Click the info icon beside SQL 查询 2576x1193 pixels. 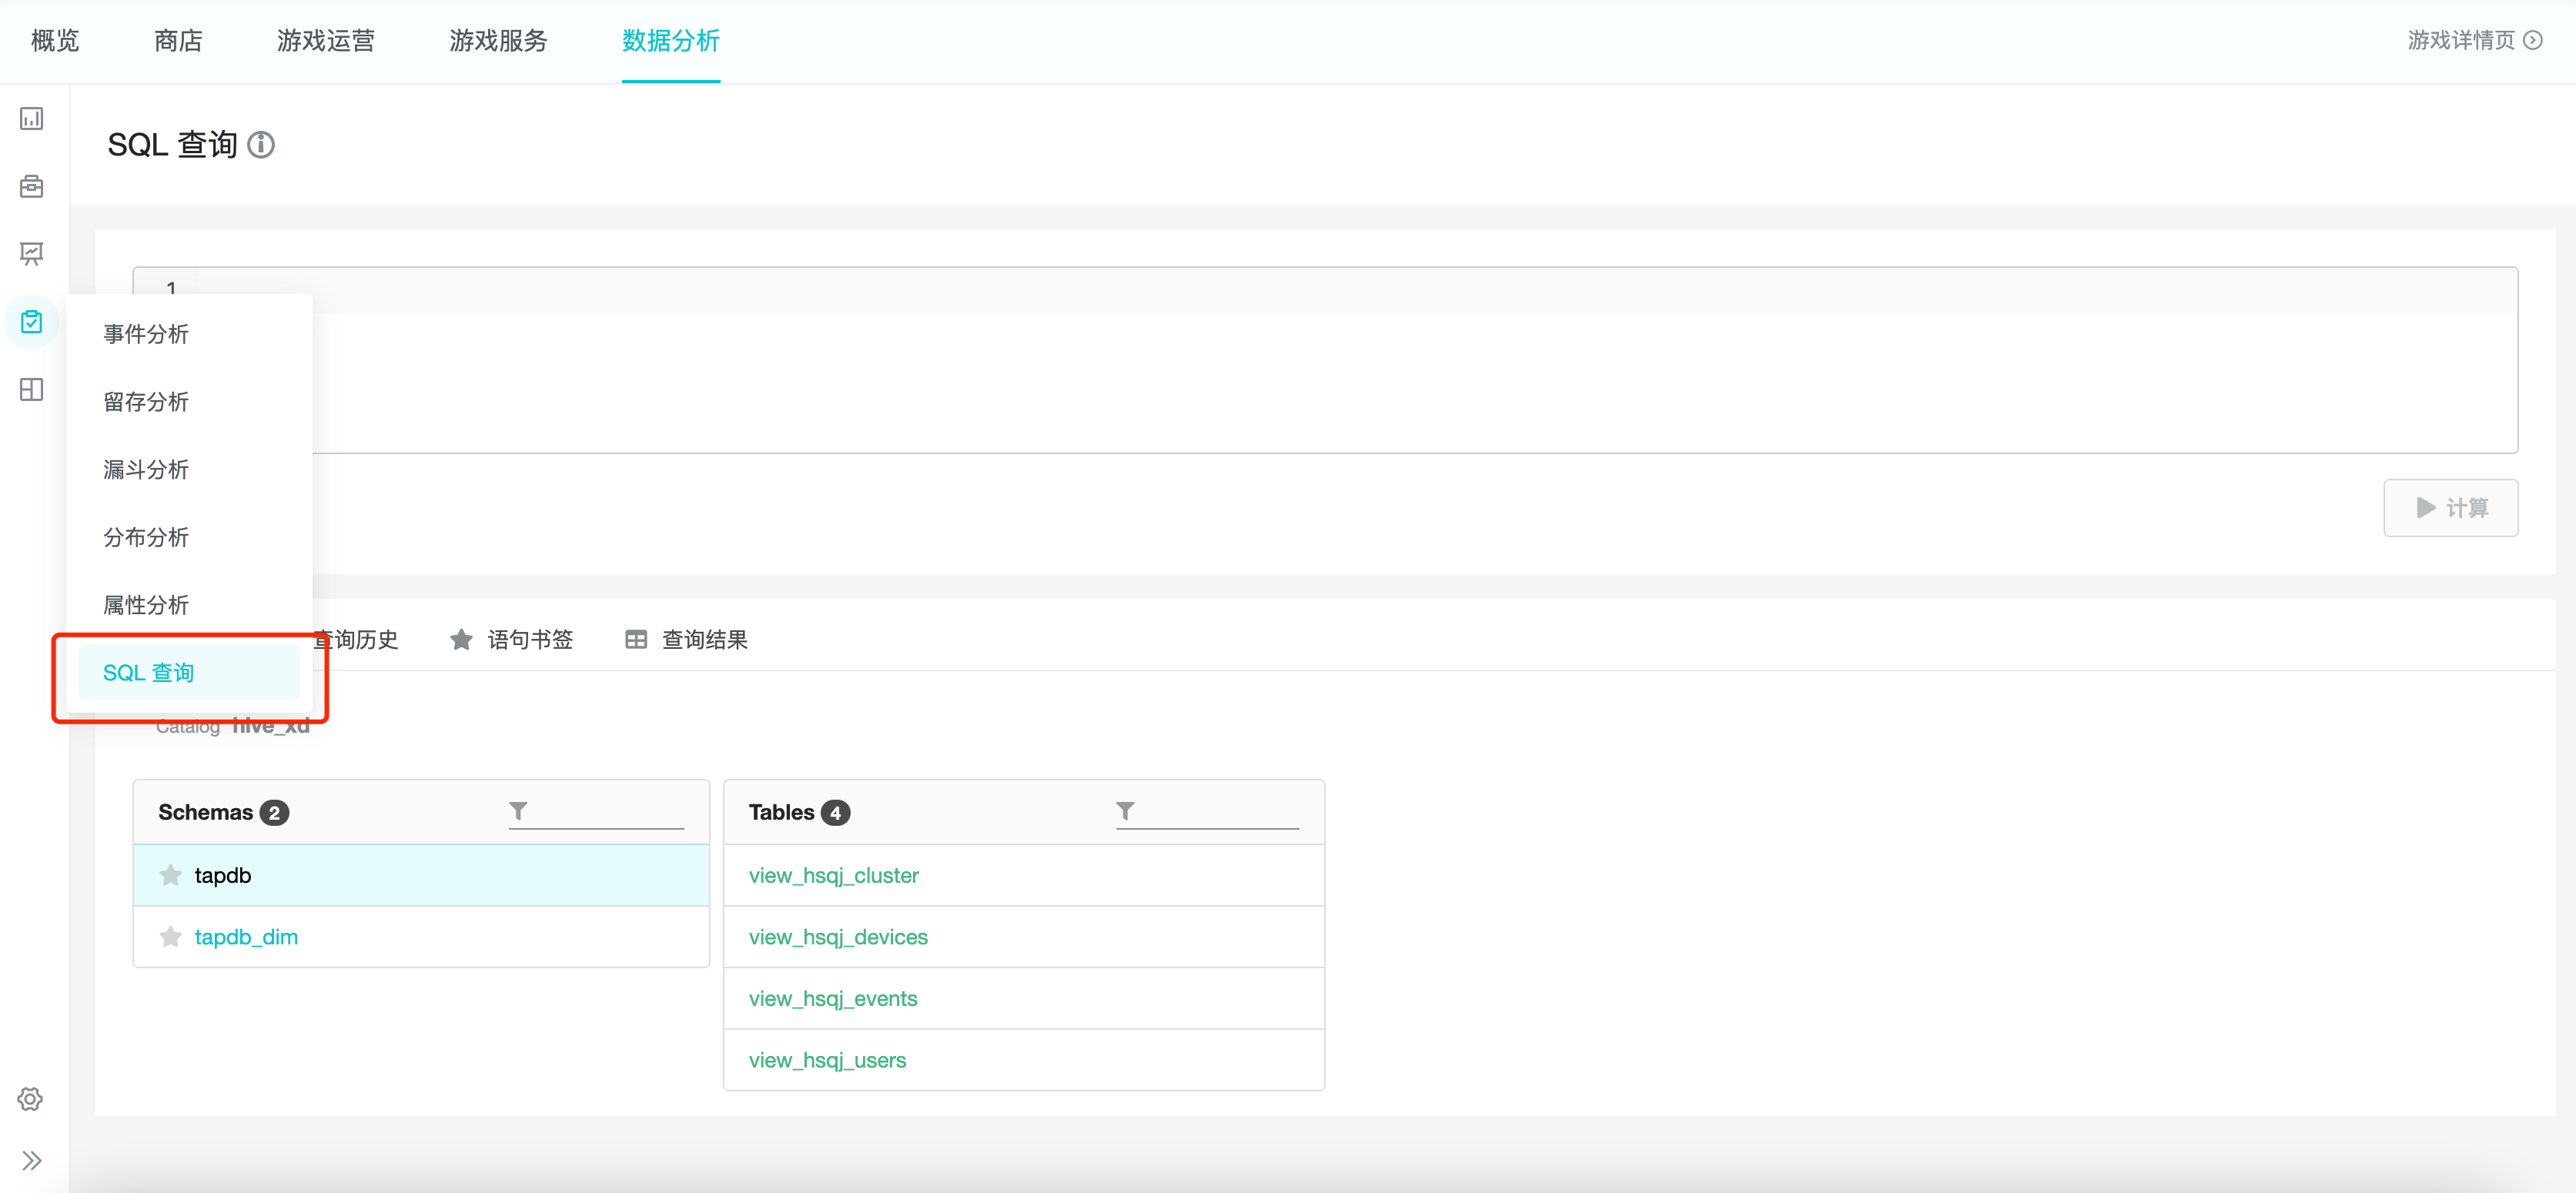click(x=261, y=145)
